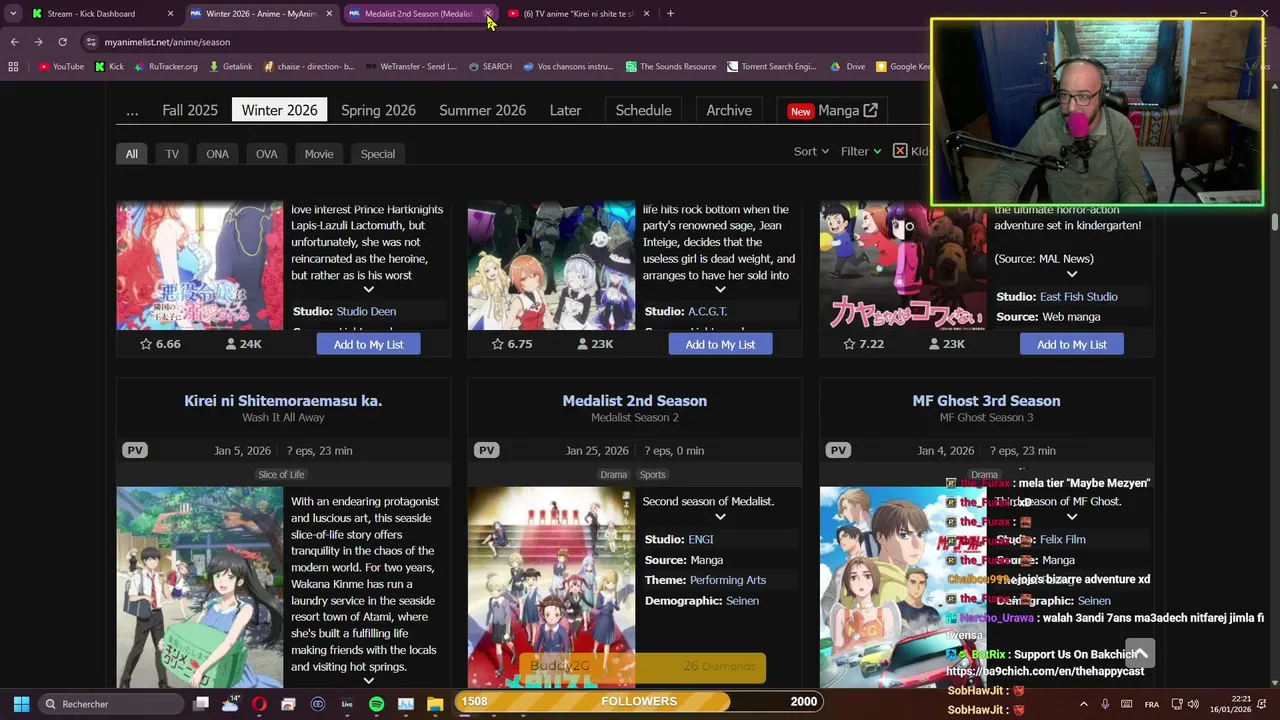Open the volume icon in system tray
The image size is (1280, 720).
point(1193,704)
